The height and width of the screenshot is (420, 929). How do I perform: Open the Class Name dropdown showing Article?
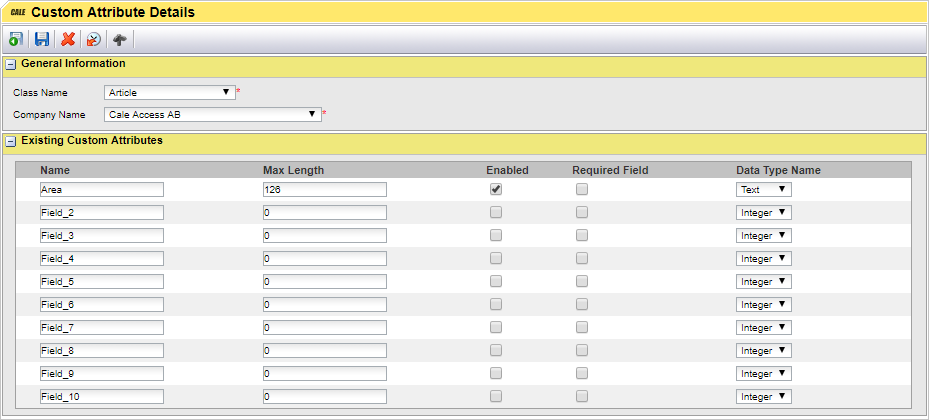click(169, 92)
